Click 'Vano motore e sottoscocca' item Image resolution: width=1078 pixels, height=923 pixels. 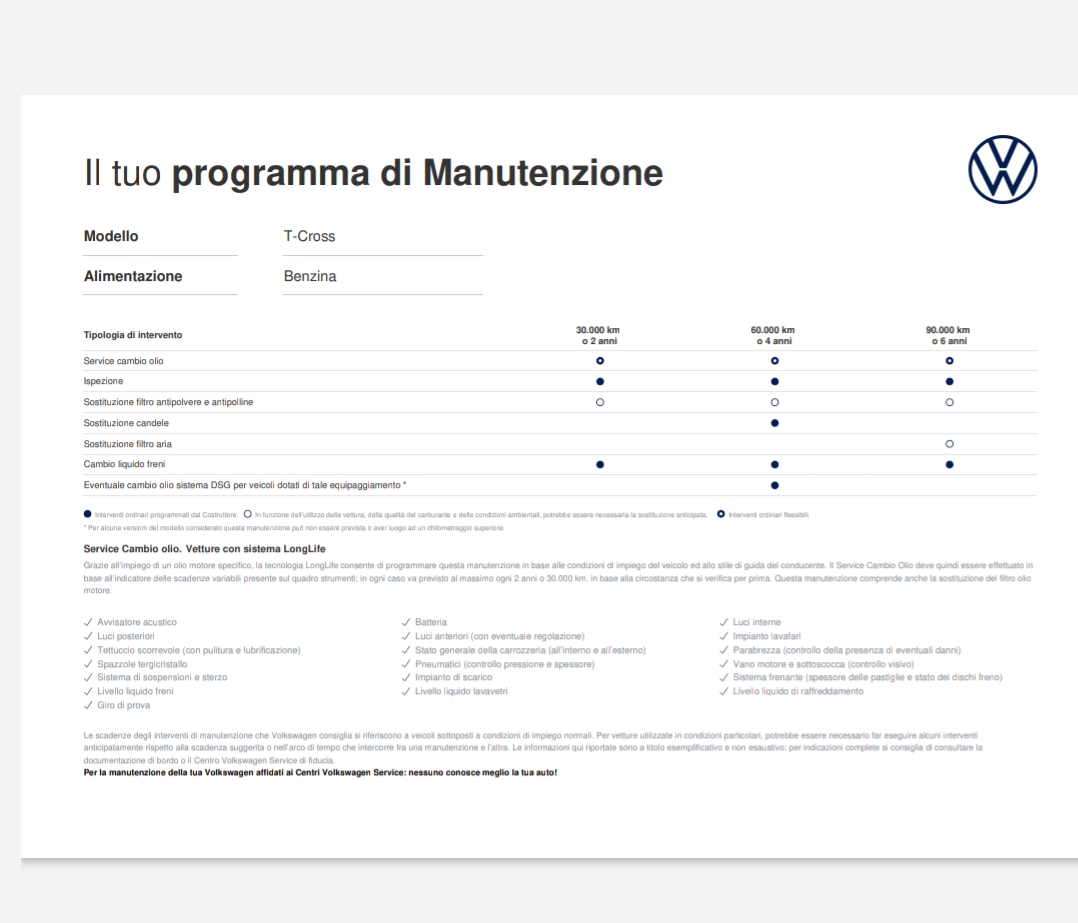click(823, 664)
